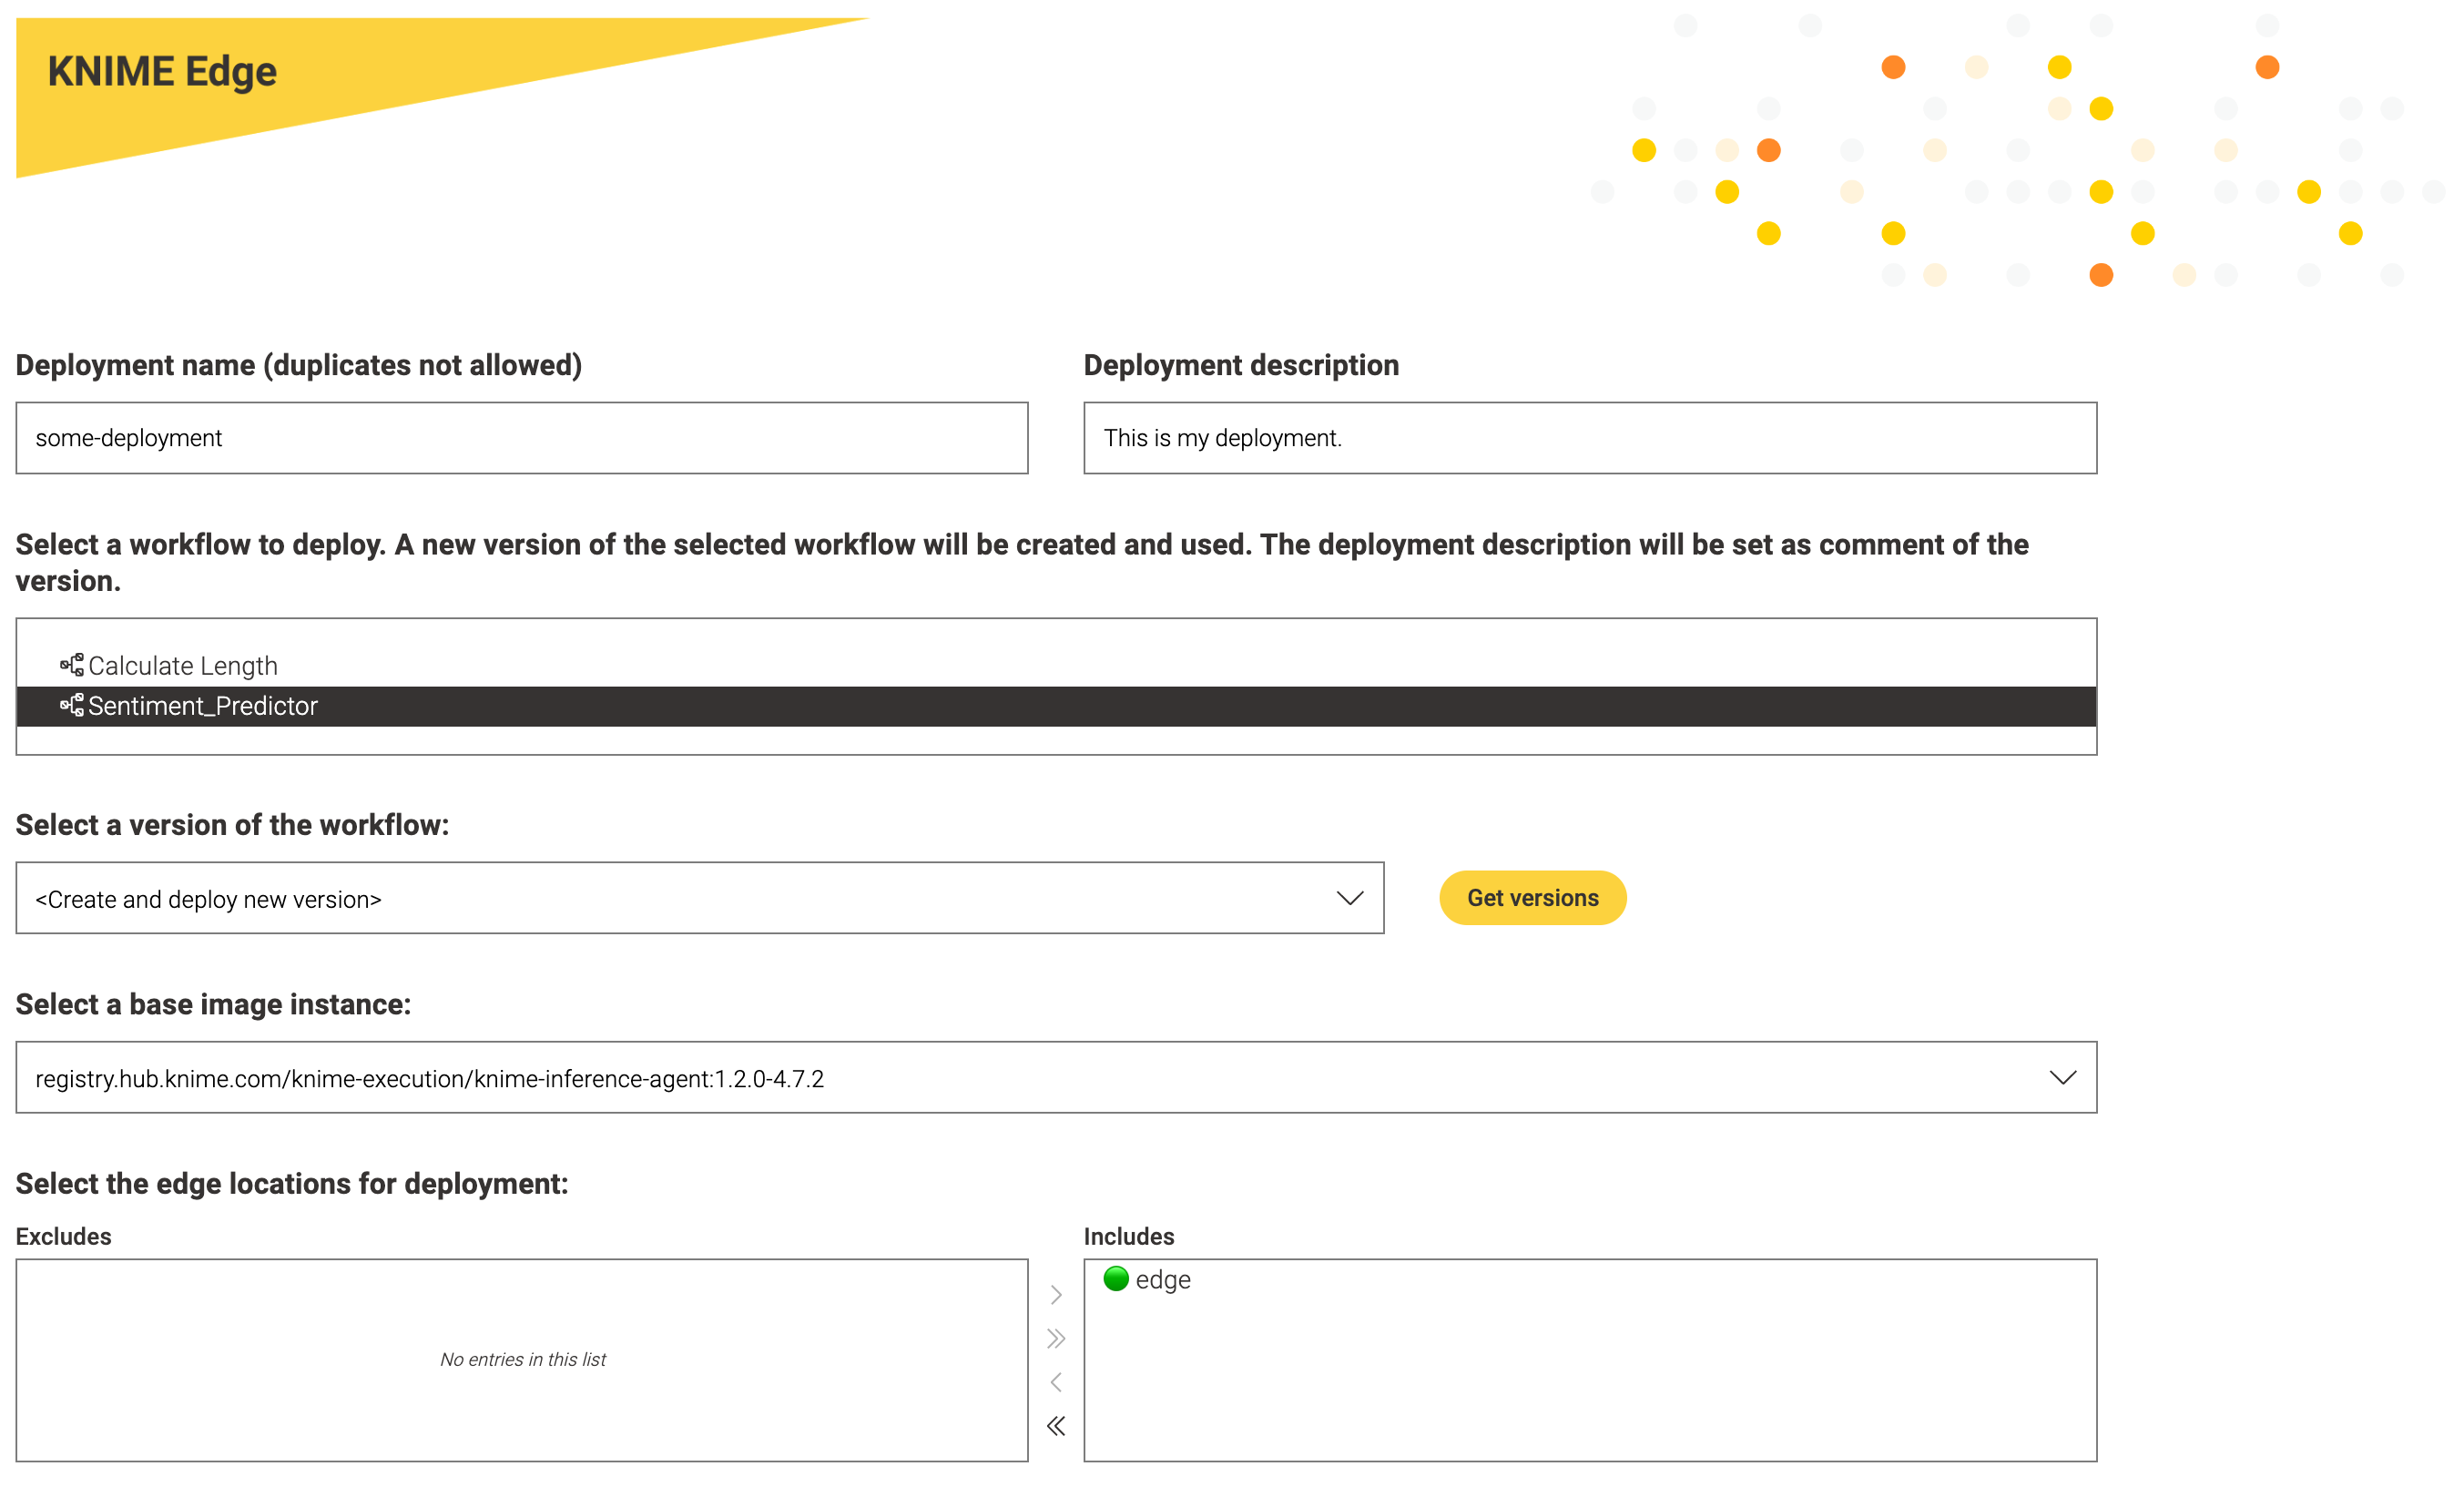2464x1497 pixels.
Task: Click the Calculate Length workflow icon
Action: [72, 665]
